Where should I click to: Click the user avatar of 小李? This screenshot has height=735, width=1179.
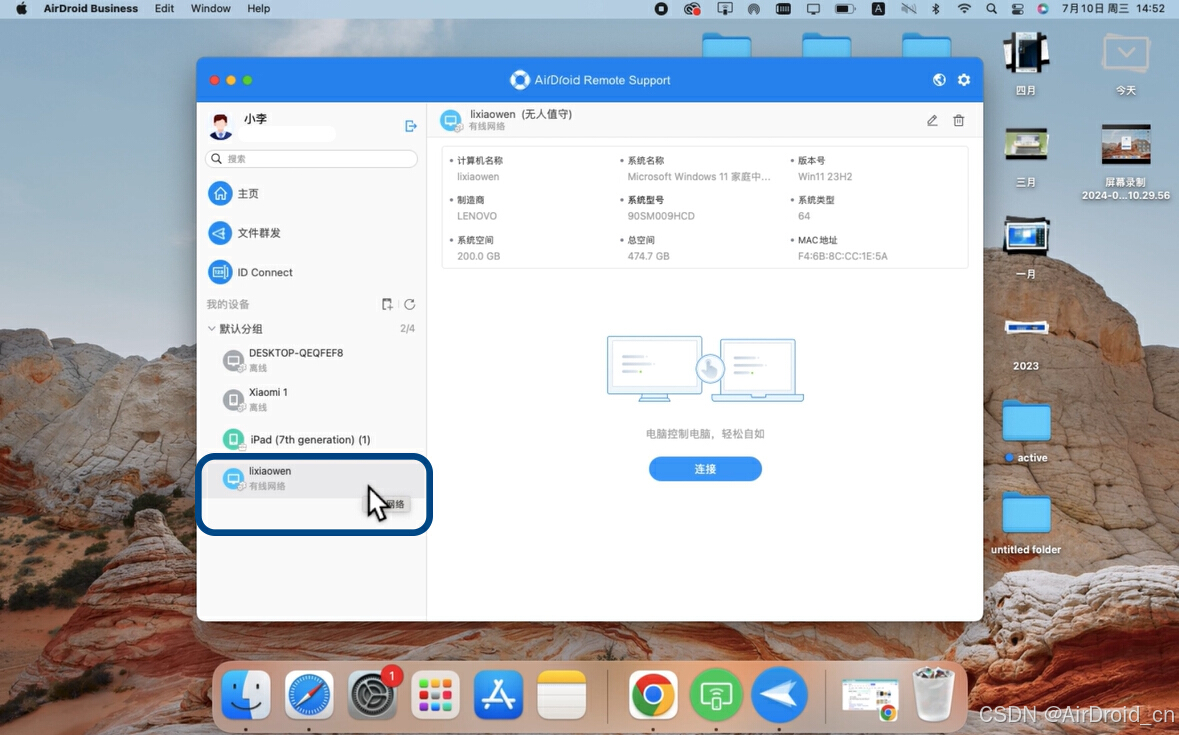point(220,126)
